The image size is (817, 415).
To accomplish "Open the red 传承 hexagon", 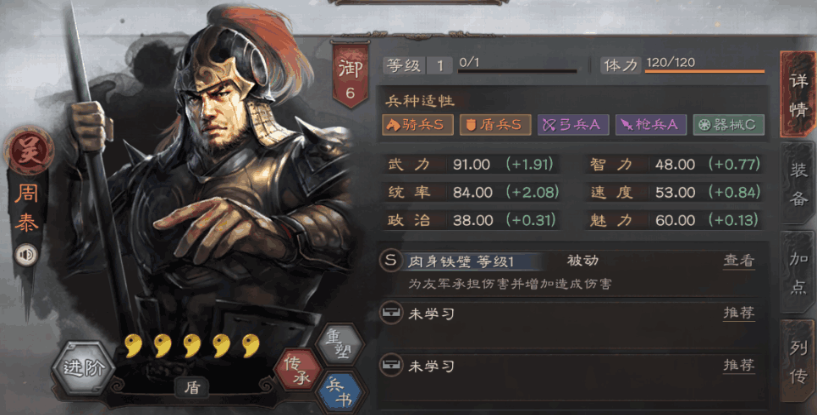I will click(298, 369).
